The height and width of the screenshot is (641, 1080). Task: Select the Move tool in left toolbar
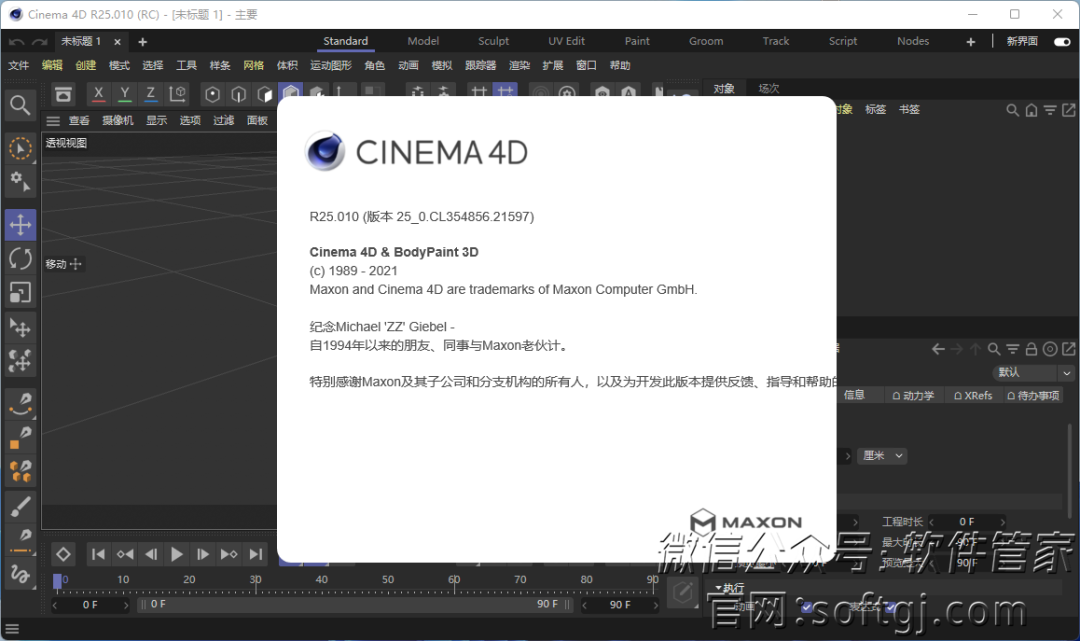pyautogui.click(x=20, y=225)
